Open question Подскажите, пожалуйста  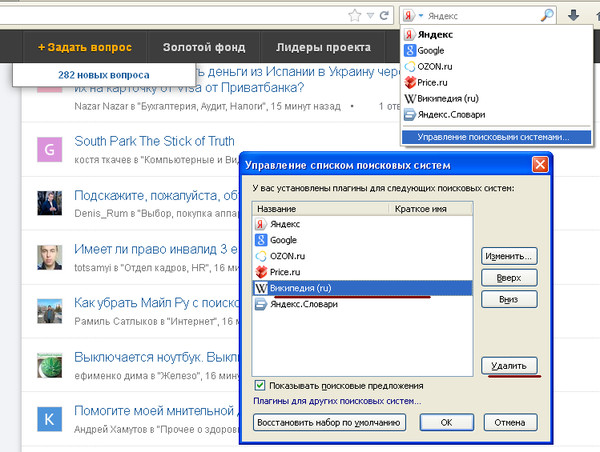click(157, 196)
